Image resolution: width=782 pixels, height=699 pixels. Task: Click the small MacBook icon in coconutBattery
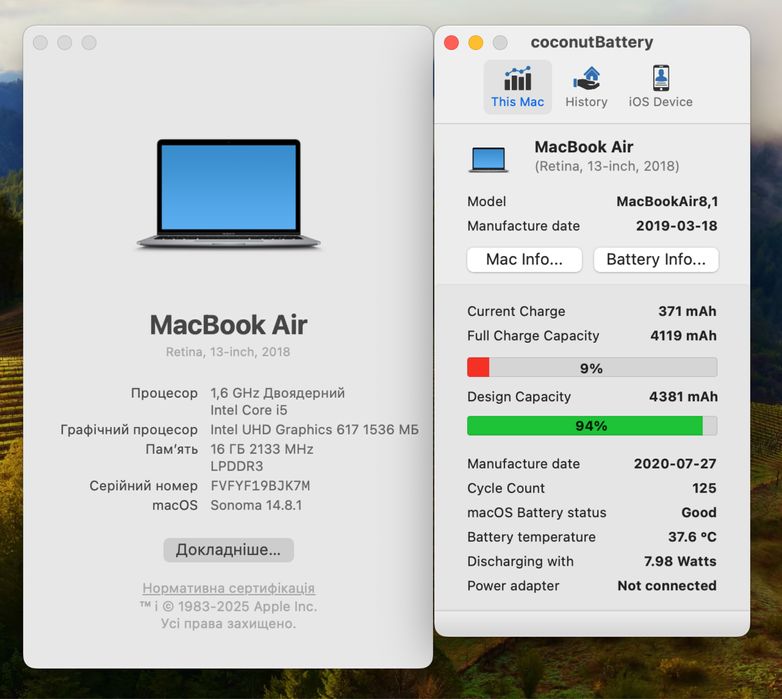pyautogui.click(x=488, y=160)
